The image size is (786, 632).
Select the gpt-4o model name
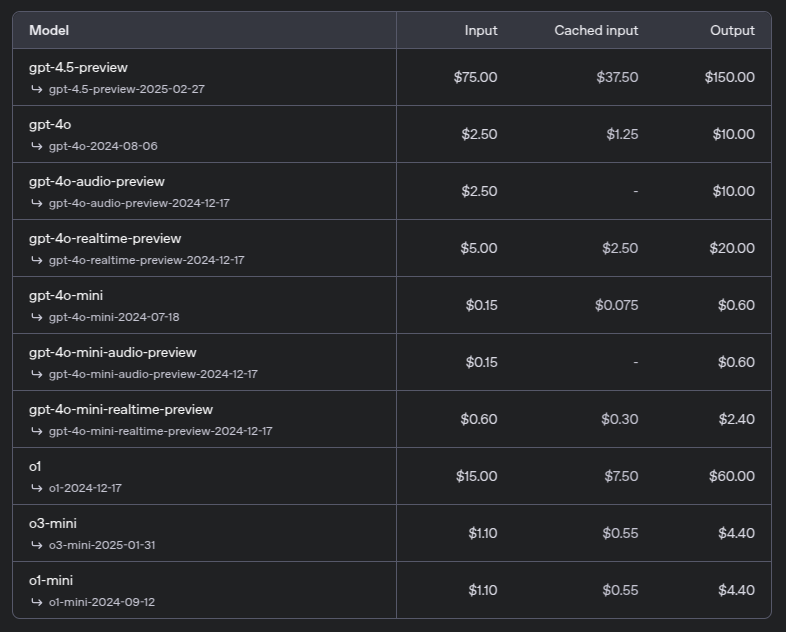tap(50, 125)
